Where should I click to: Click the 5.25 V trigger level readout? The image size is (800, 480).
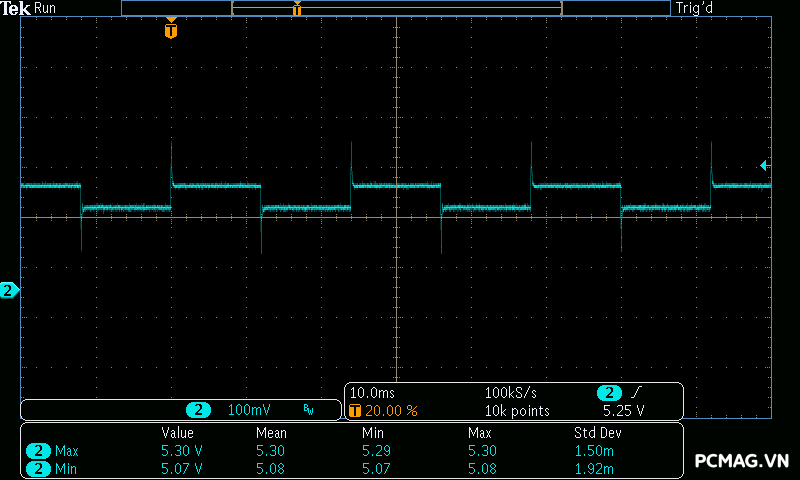[623, 410]
